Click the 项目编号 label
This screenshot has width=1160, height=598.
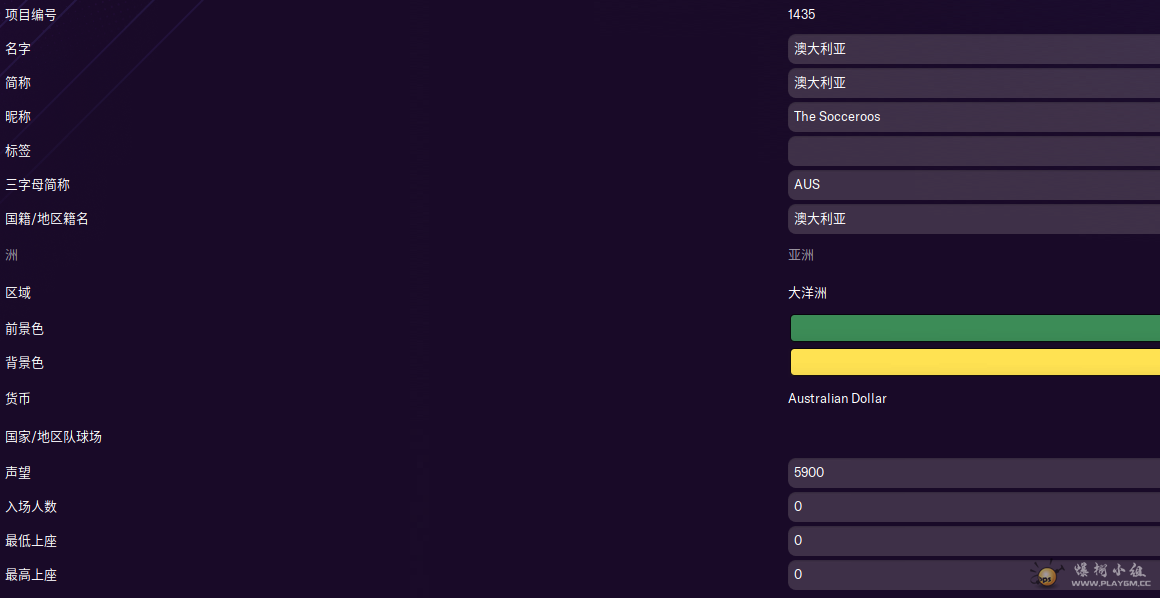[31, 14]
